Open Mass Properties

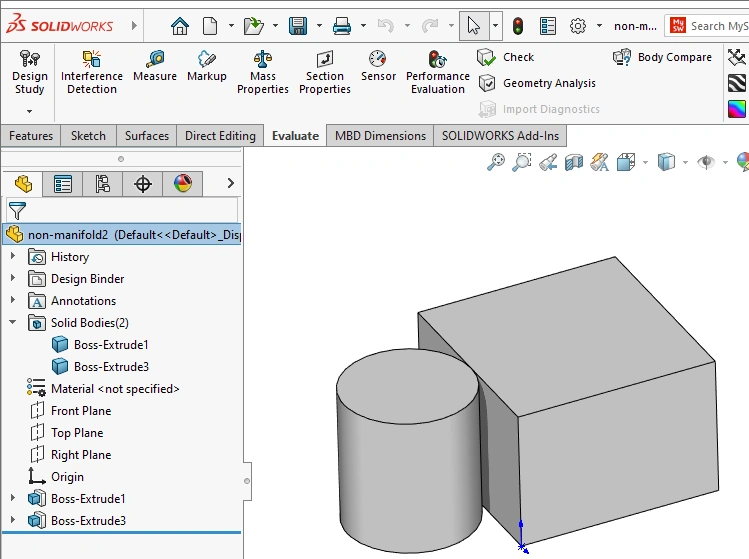tap(263, 72)
